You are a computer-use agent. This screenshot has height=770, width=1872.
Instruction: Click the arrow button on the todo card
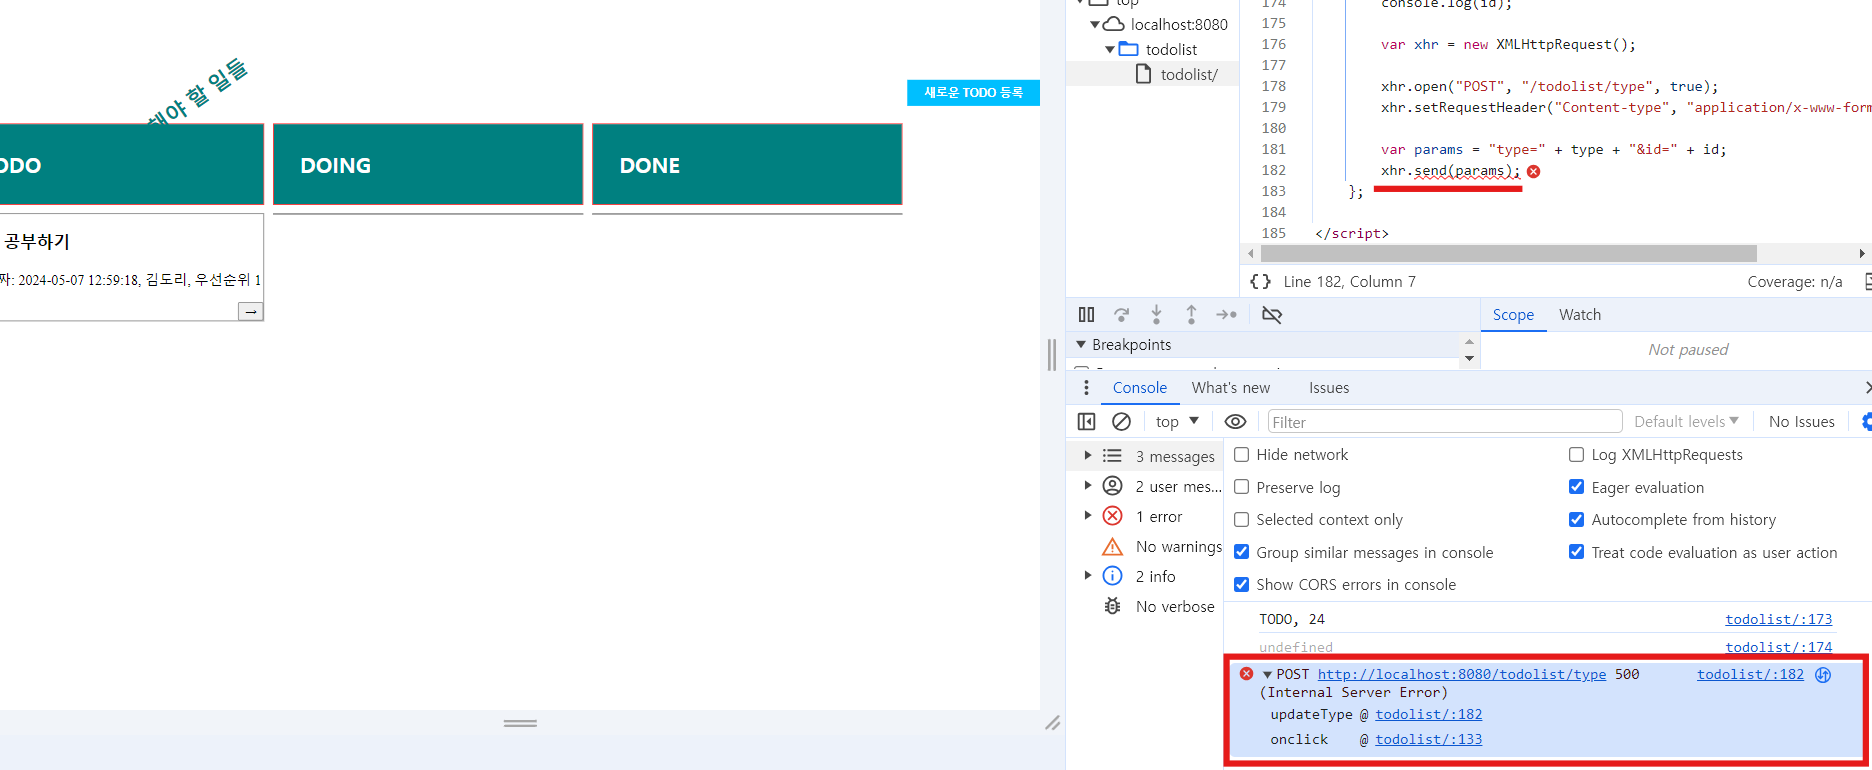tap(251, 312)
